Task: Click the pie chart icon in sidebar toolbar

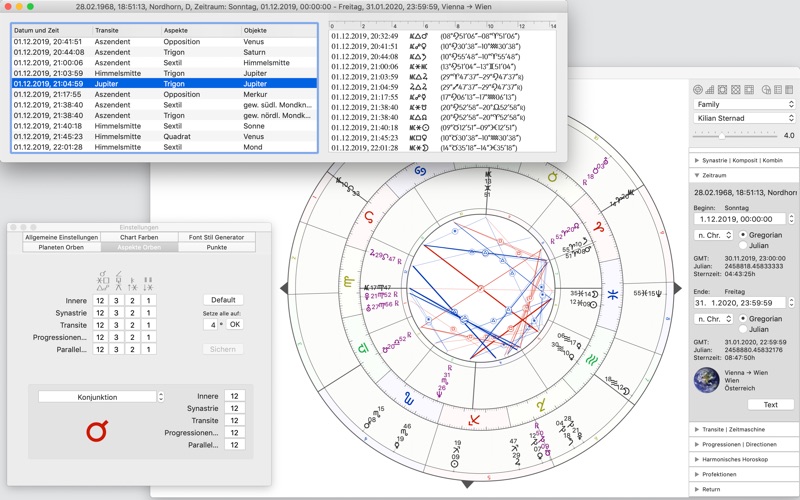Action: coord(766,90)
